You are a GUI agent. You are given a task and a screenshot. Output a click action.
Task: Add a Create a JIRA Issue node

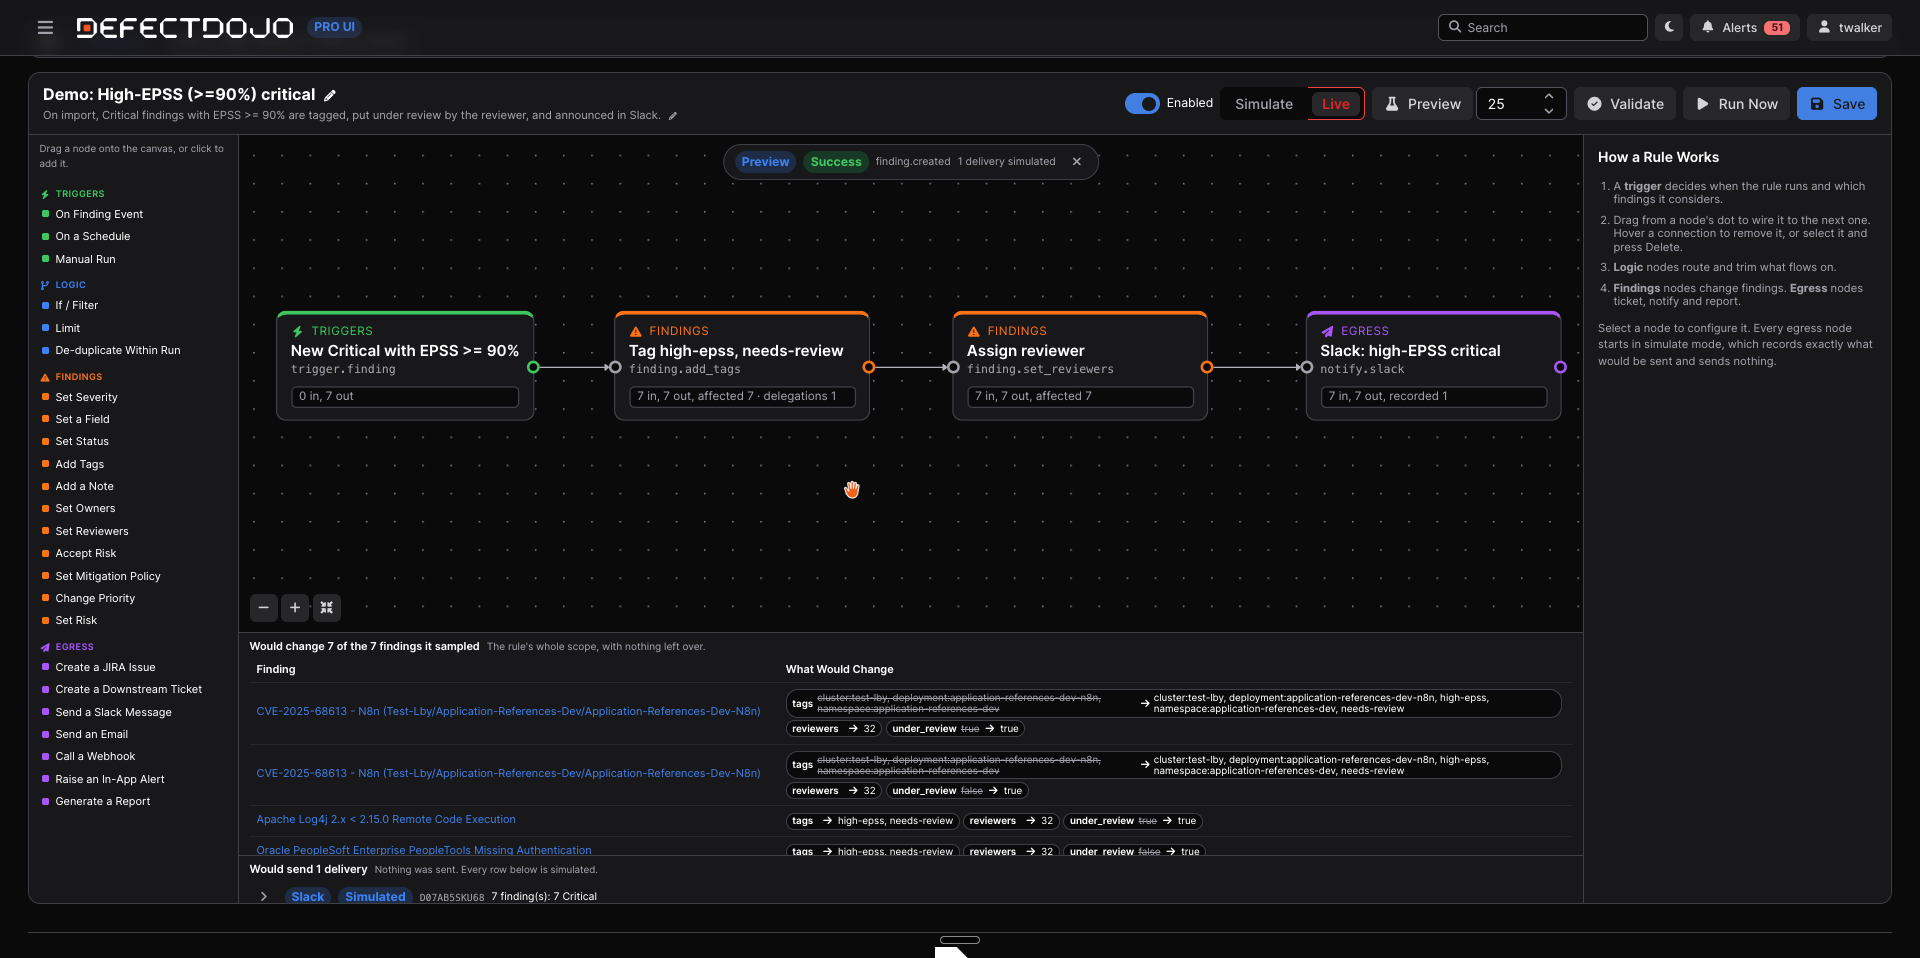[105, 667]
